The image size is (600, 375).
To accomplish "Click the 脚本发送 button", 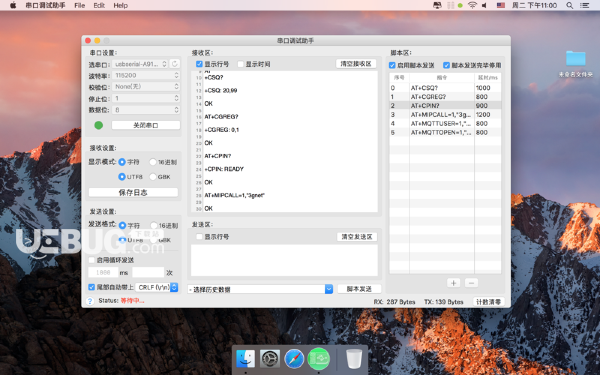I will click(x=359, y=289).
